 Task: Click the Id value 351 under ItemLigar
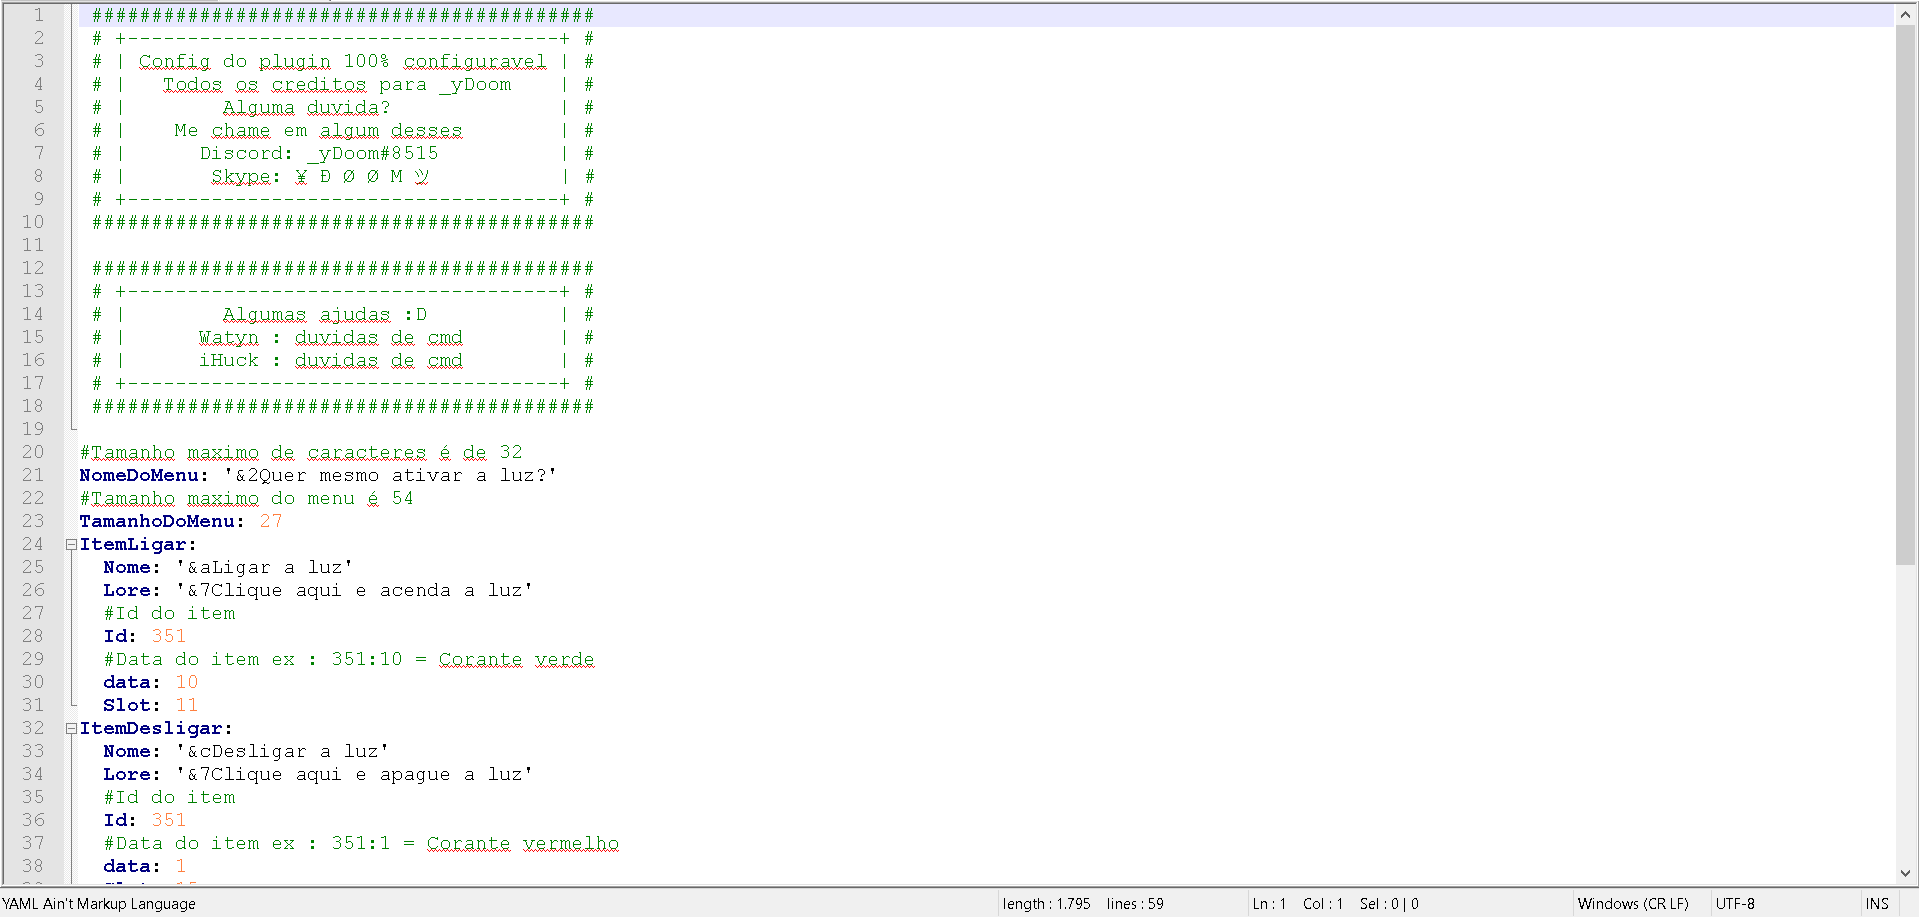click(168, 637)
